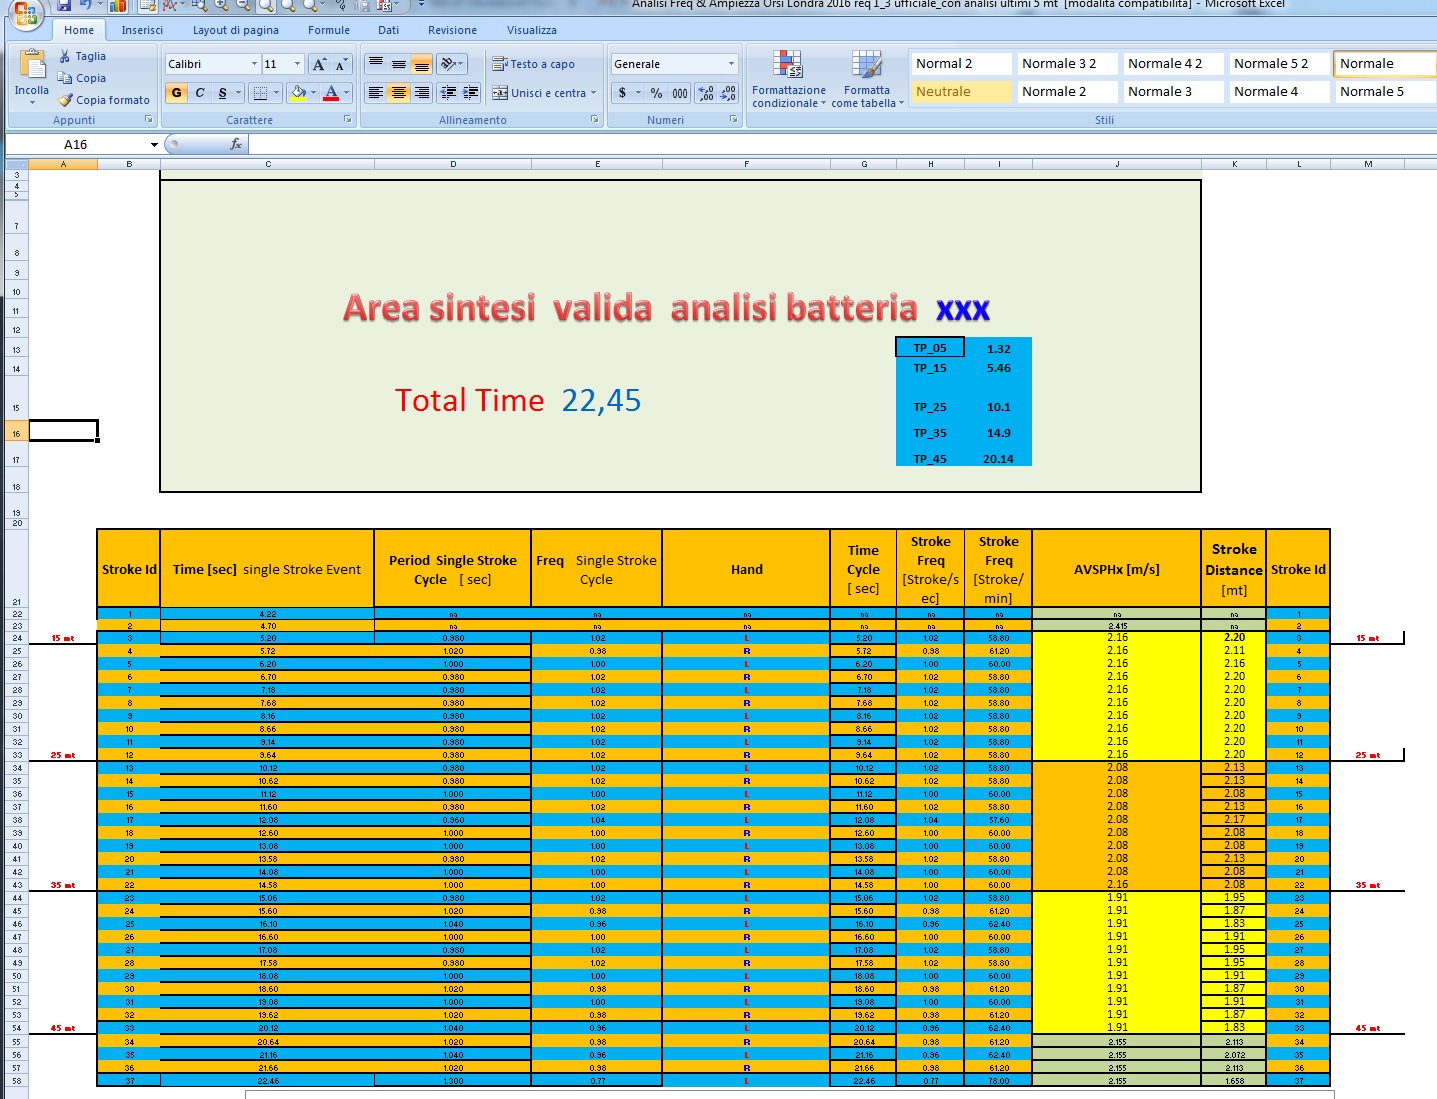Image resolution: width=1437 pixels, height=1099 pixels.
Task: Click the cell borders icon
Action: click(260, 93)
